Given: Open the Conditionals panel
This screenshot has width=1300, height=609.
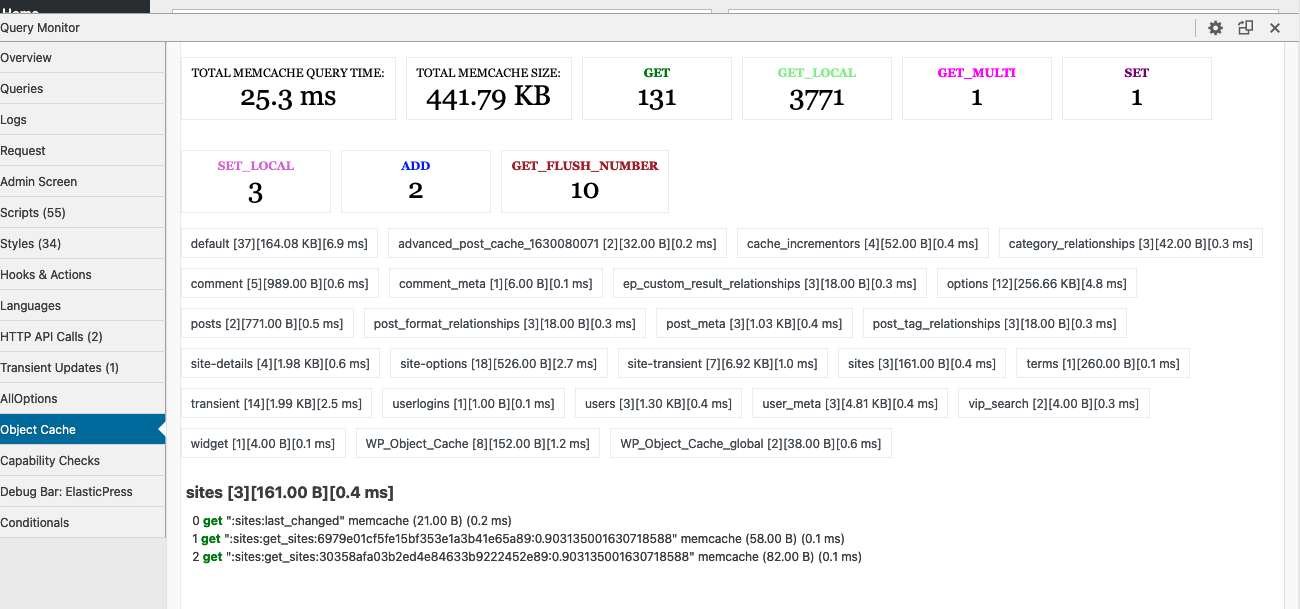Looking at the screenshot, I should (82, 523).
